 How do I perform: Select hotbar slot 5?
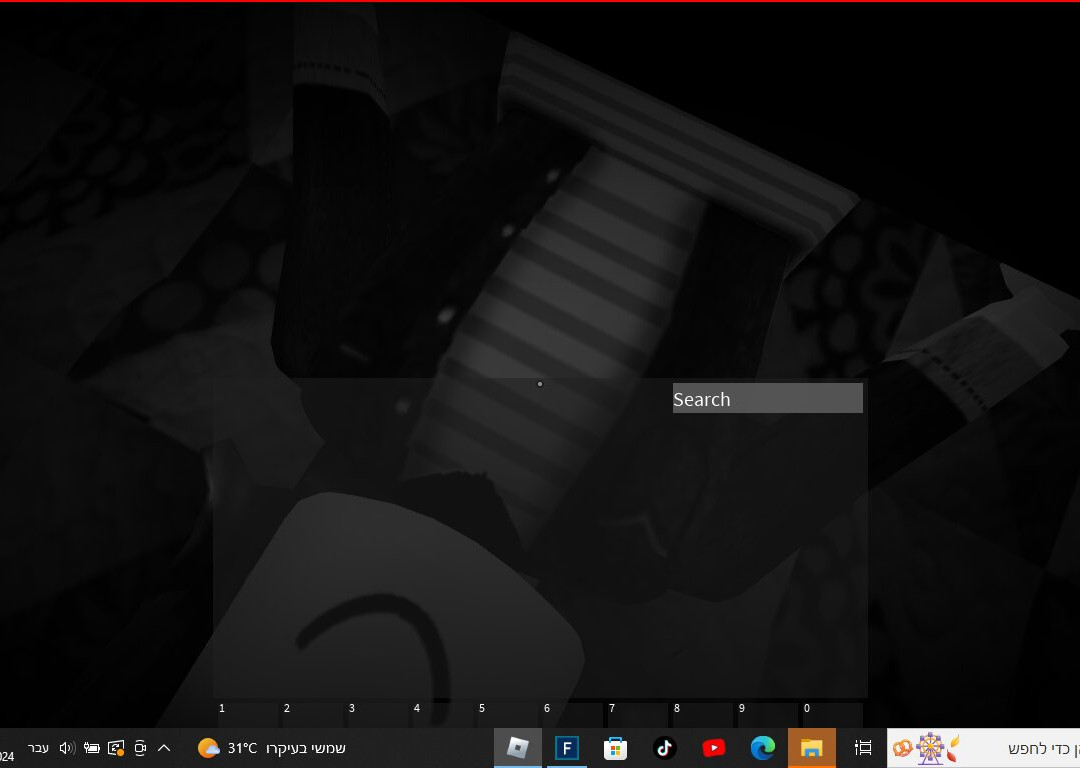[x=506, y=714]
